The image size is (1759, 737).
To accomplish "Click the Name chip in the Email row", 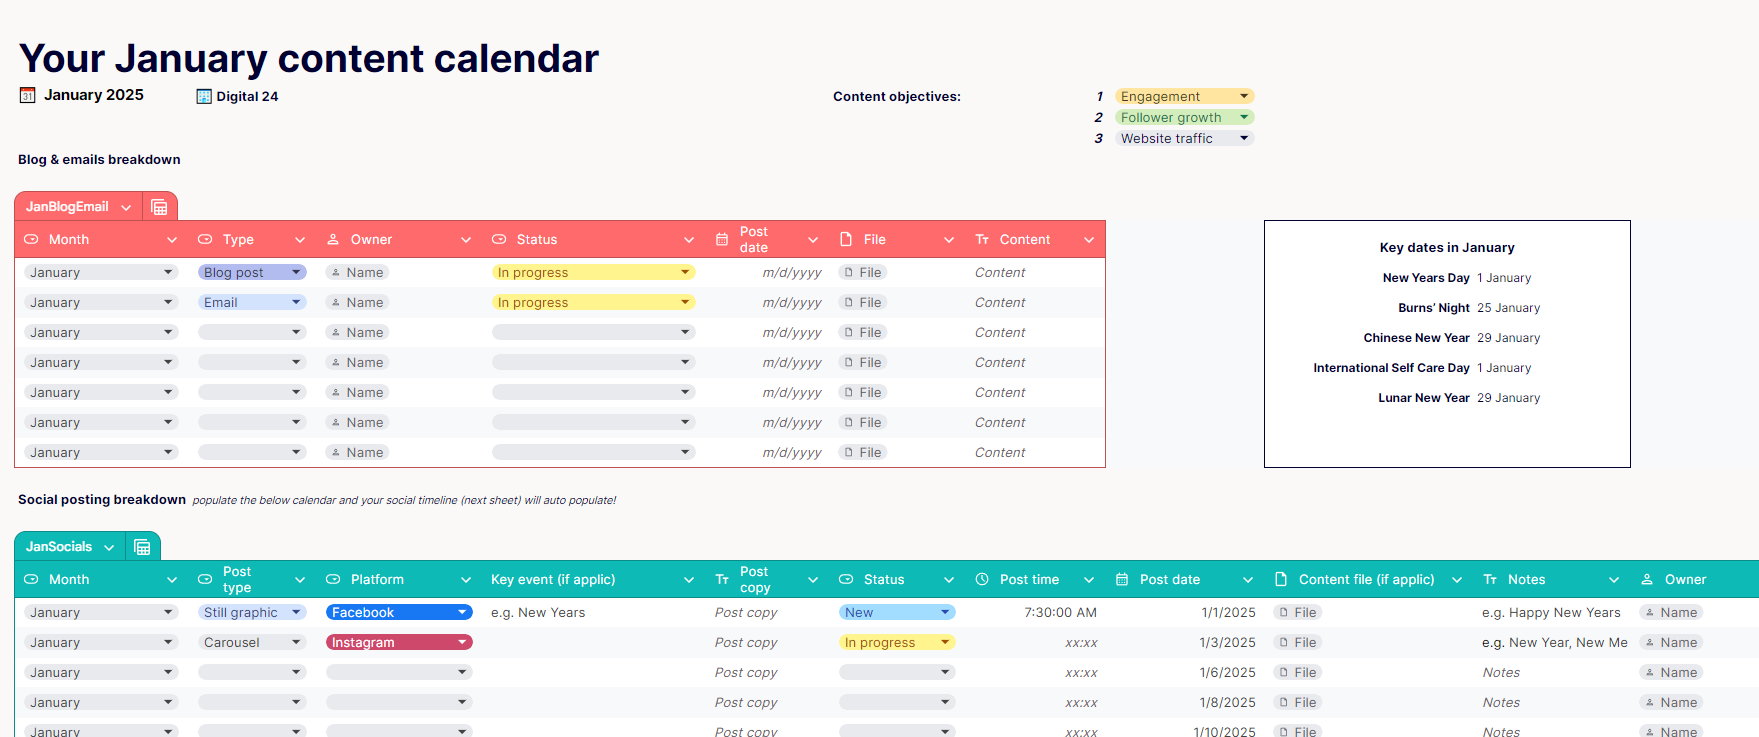I will [358, 303].
